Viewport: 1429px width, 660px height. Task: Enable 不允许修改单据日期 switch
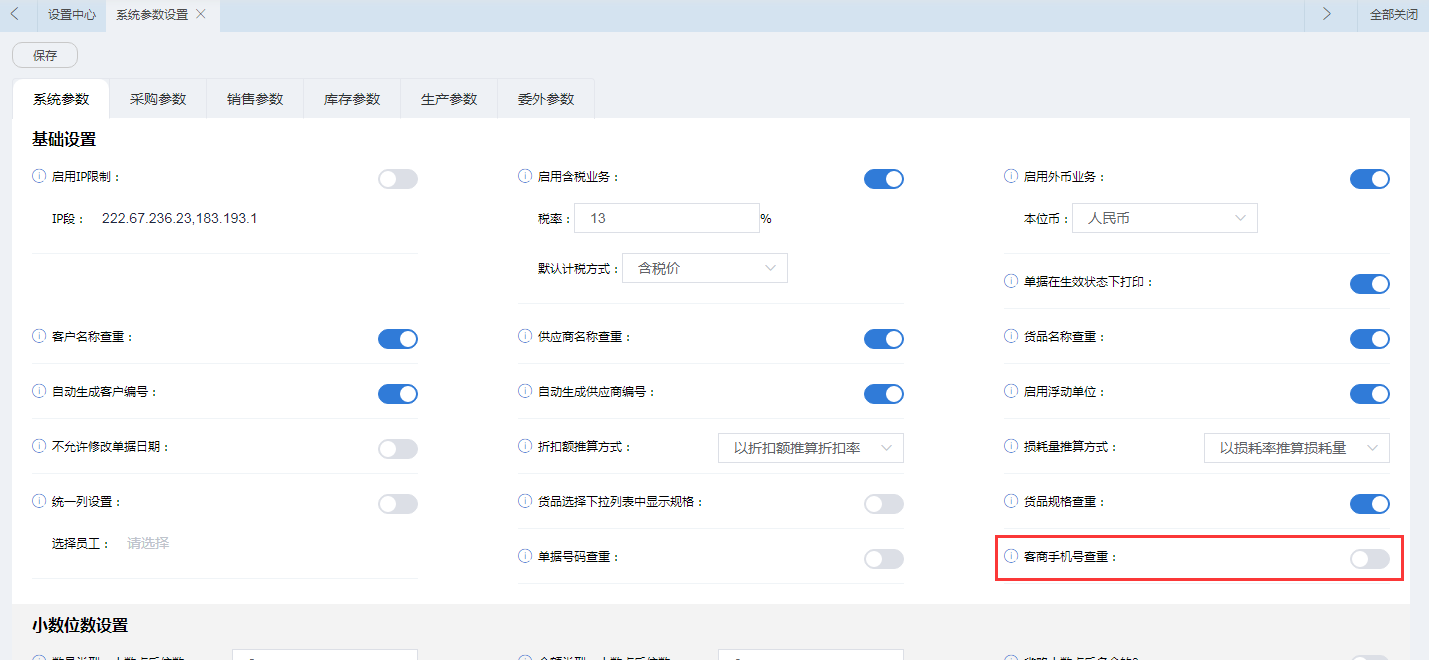398,449
